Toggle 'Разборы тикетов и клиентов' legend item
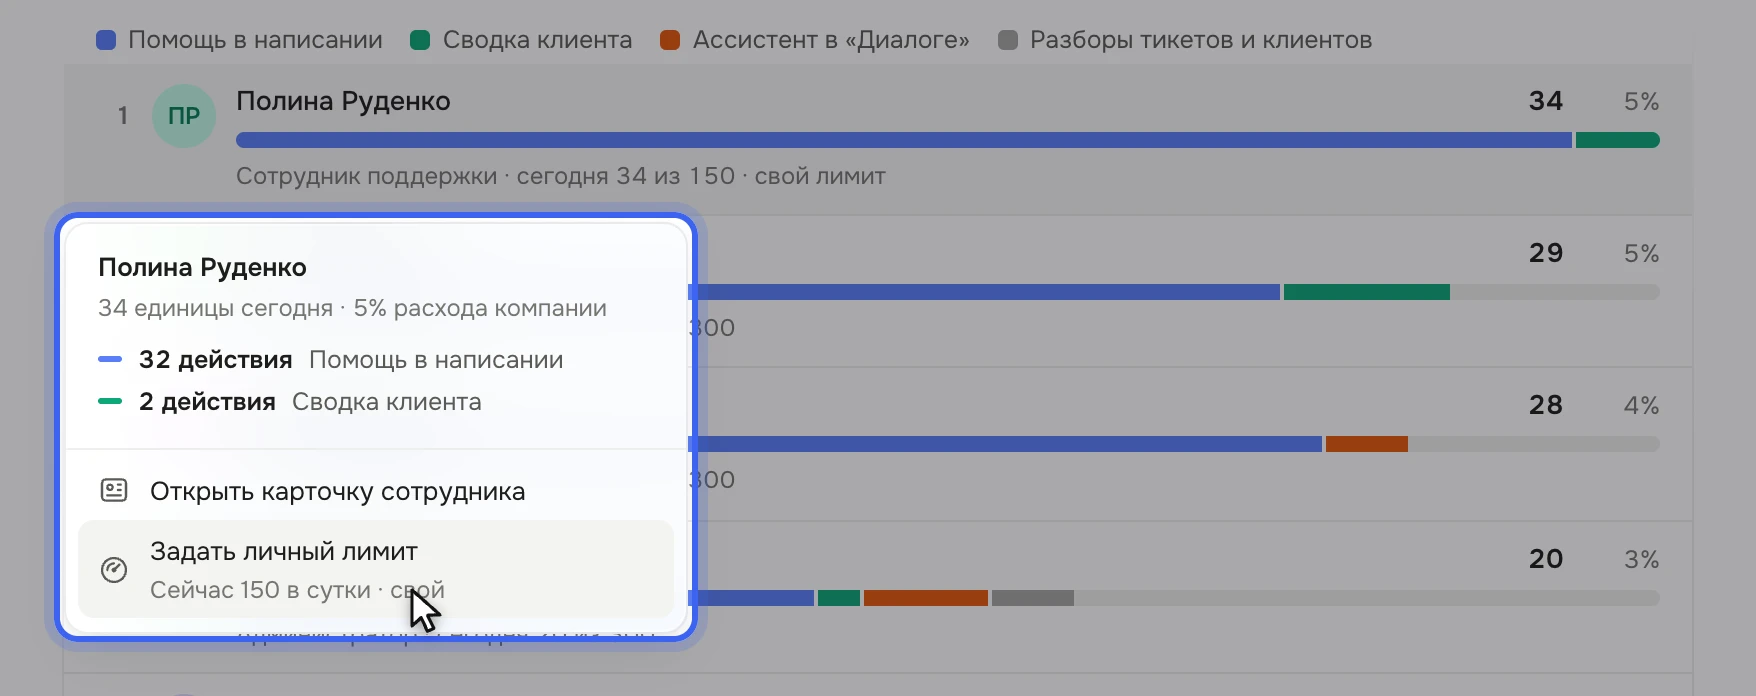The height and width of the screenshot is (696, 1756). (1185, 40)
